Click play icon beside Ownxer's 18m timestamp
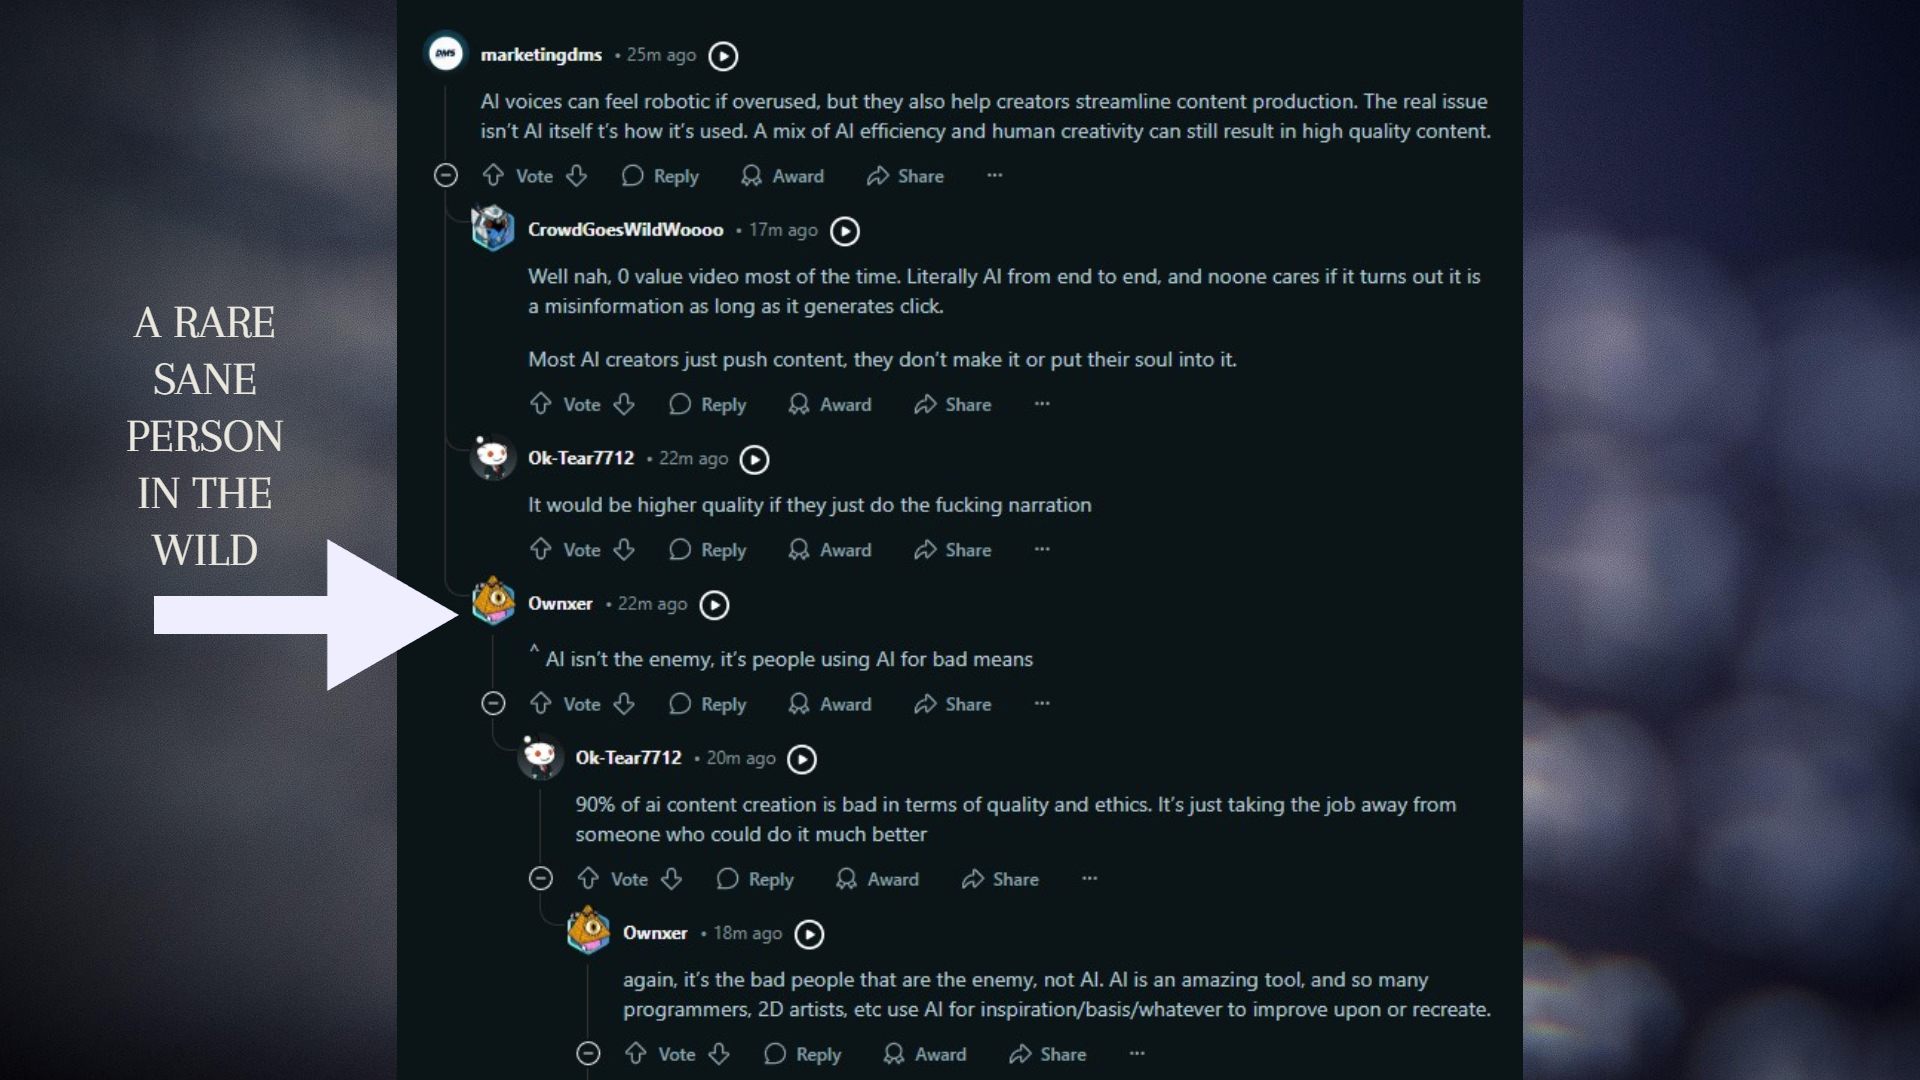The width and height of the screenshot is (1920, 1080). (809, 934)
